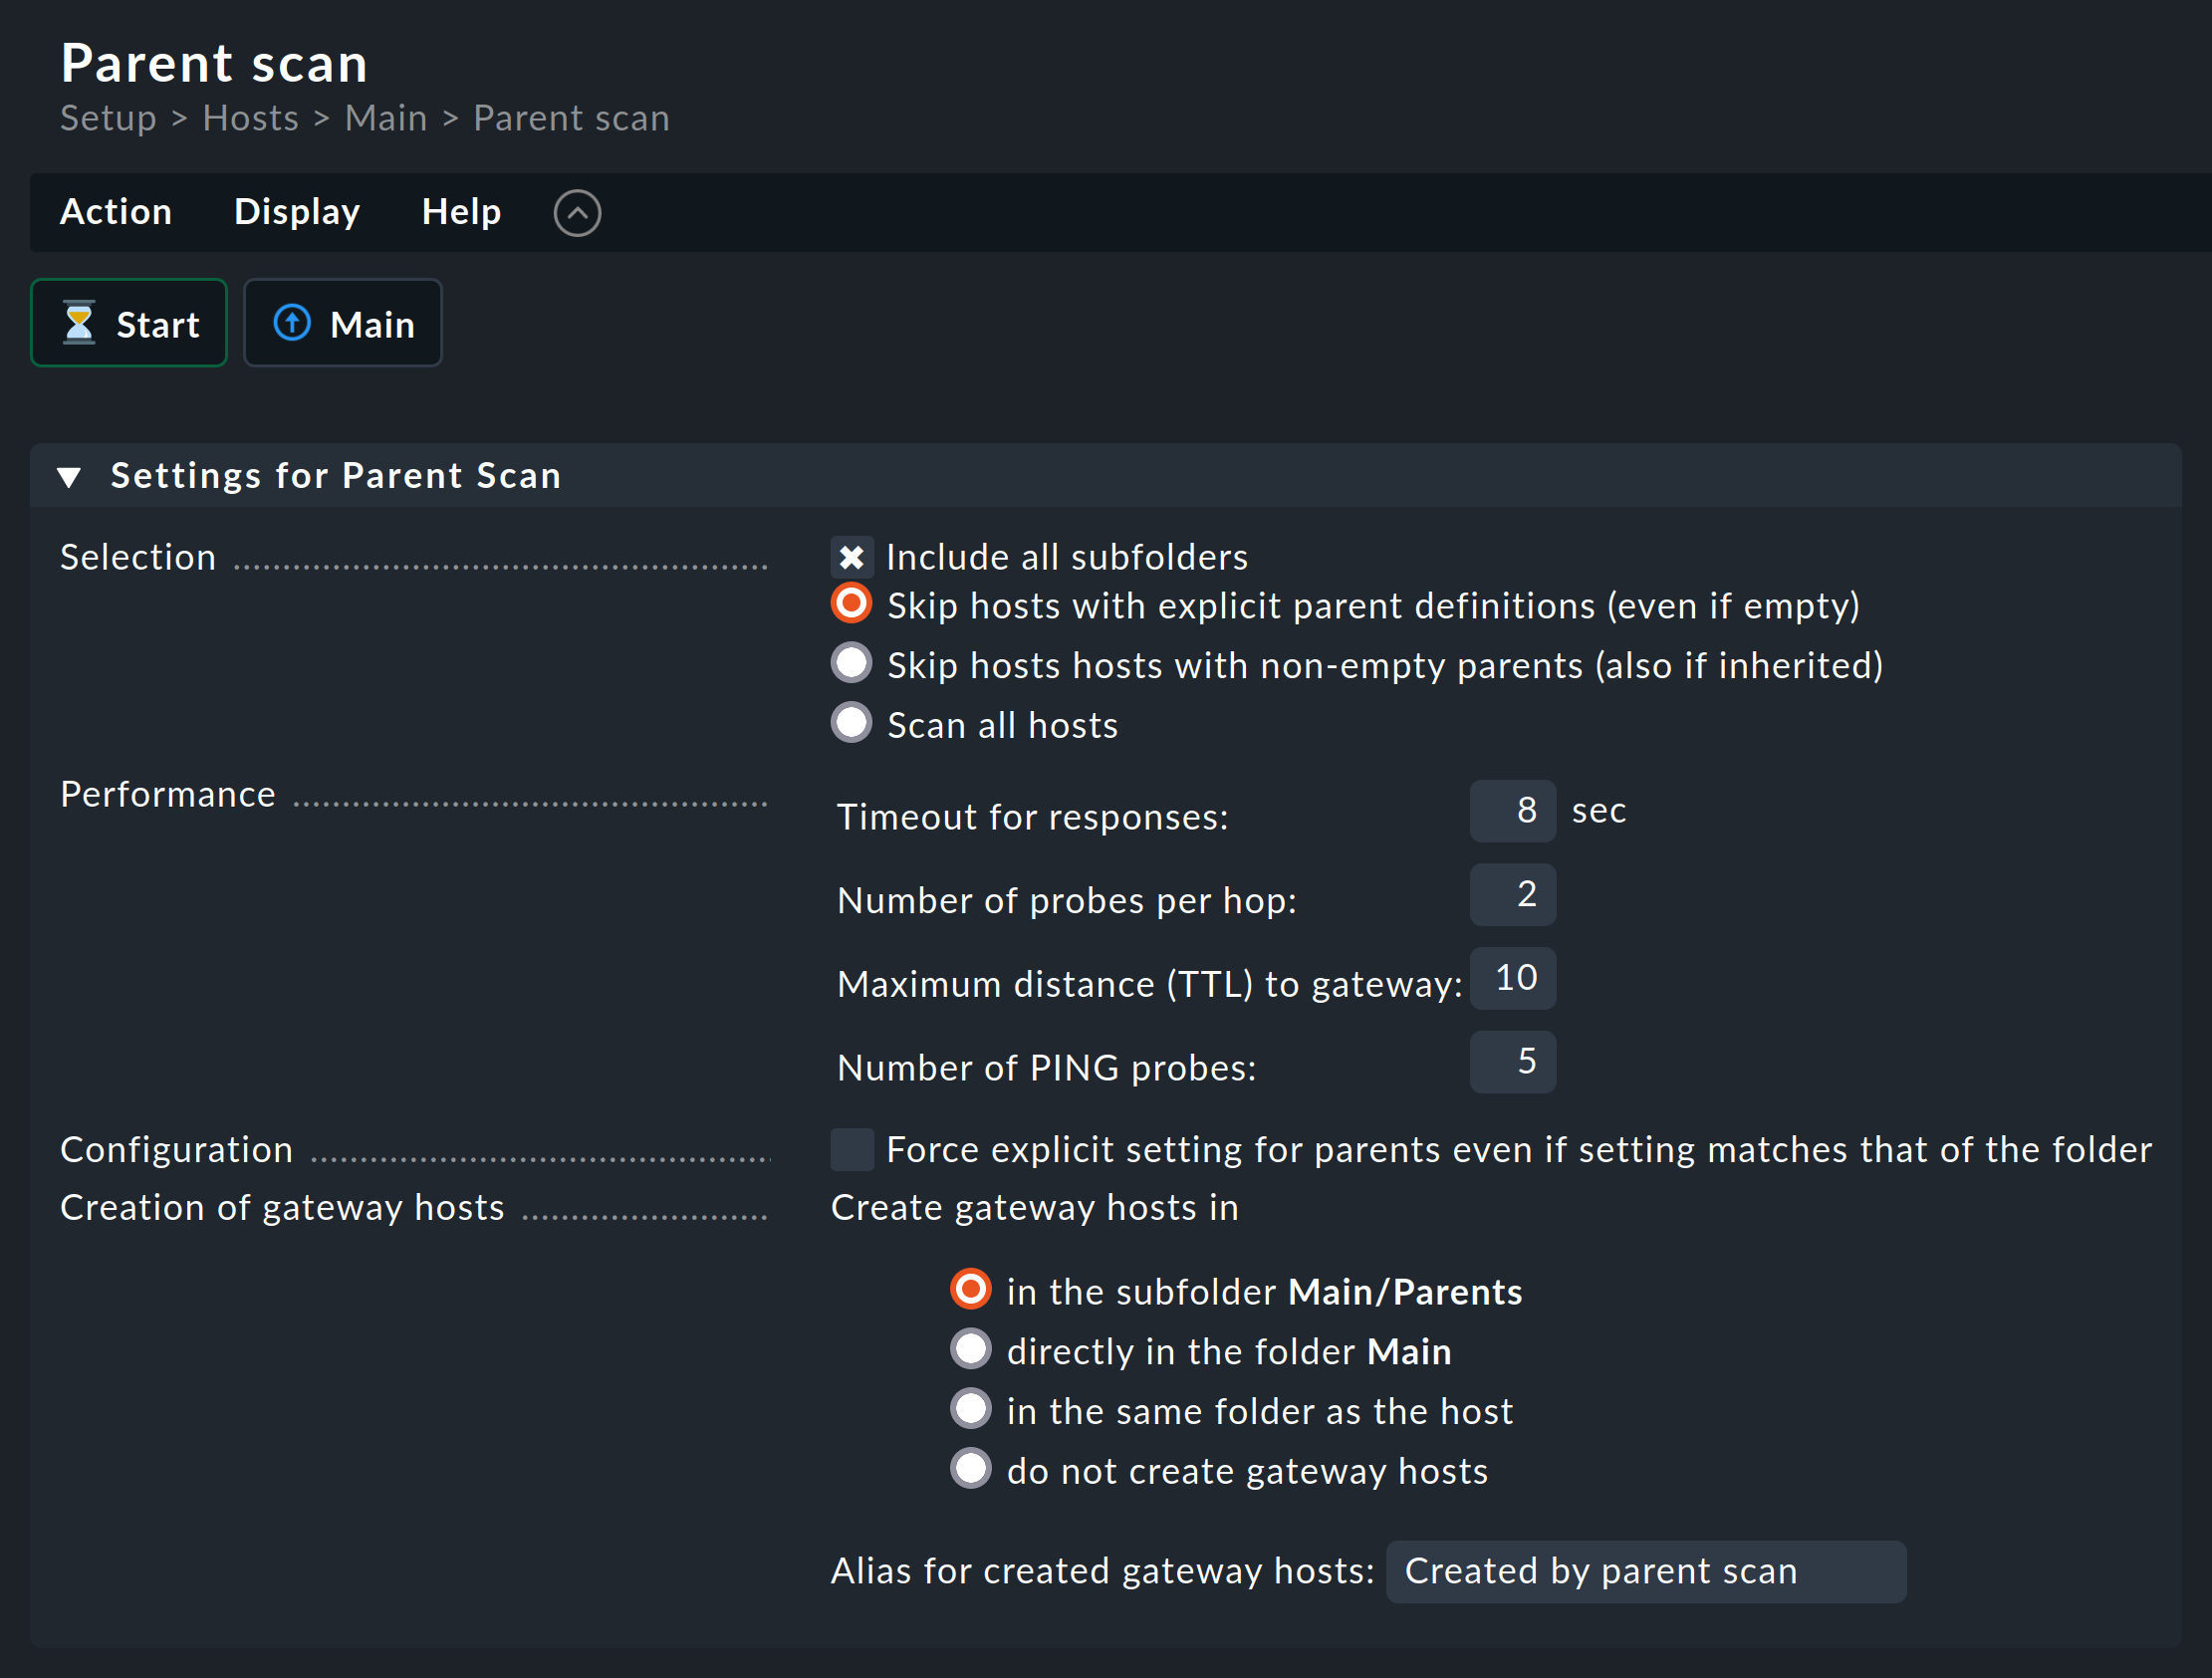Image resolution: width=2212 pixels, height=1678 pixels.
Task: Choose in the subfolder Main/Parents
Action: pyautogui.click(x=971, y=1290)
